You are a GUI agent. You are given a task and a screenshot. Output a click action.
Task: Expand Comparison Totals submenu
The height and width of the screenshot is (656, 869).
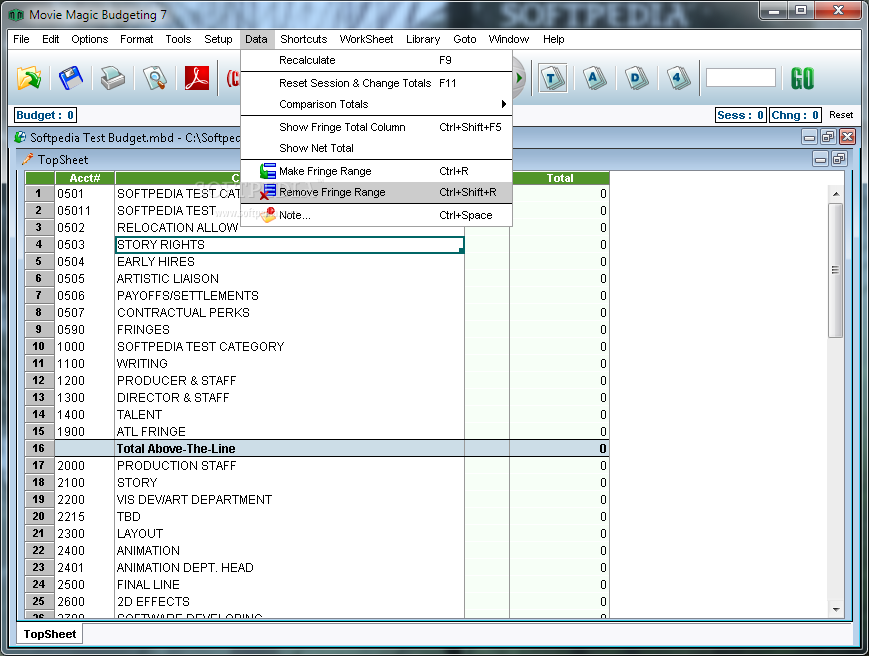(376, 104)
